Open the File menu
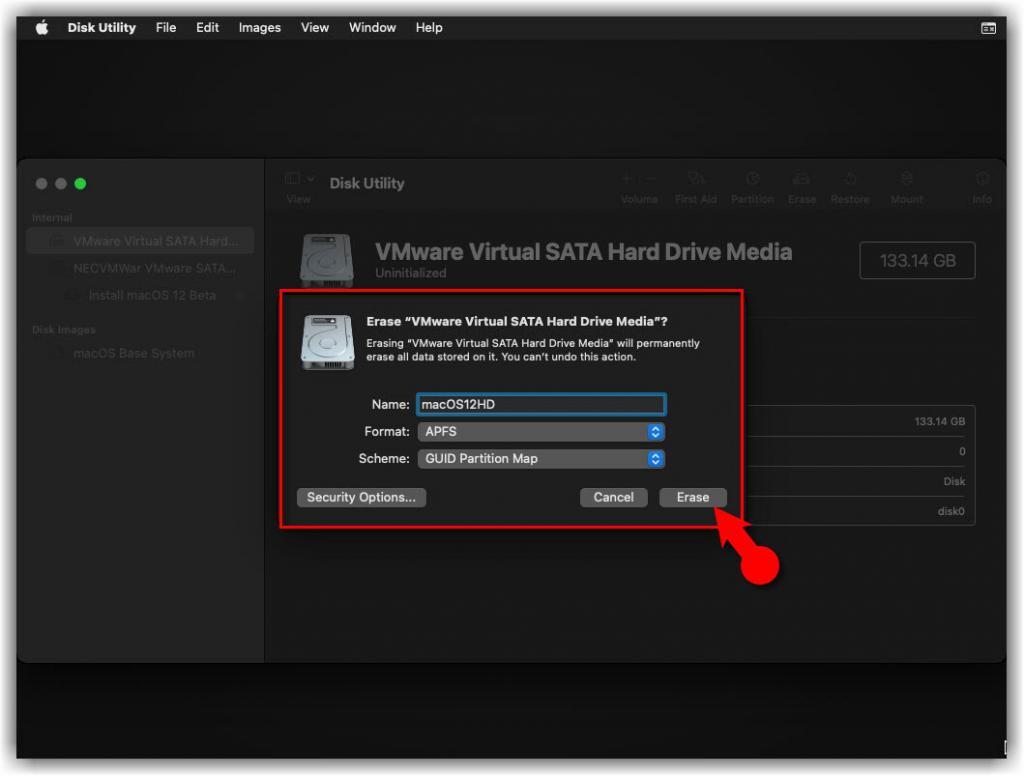Viewport: 1024px width, 776px height. point(166,27)
